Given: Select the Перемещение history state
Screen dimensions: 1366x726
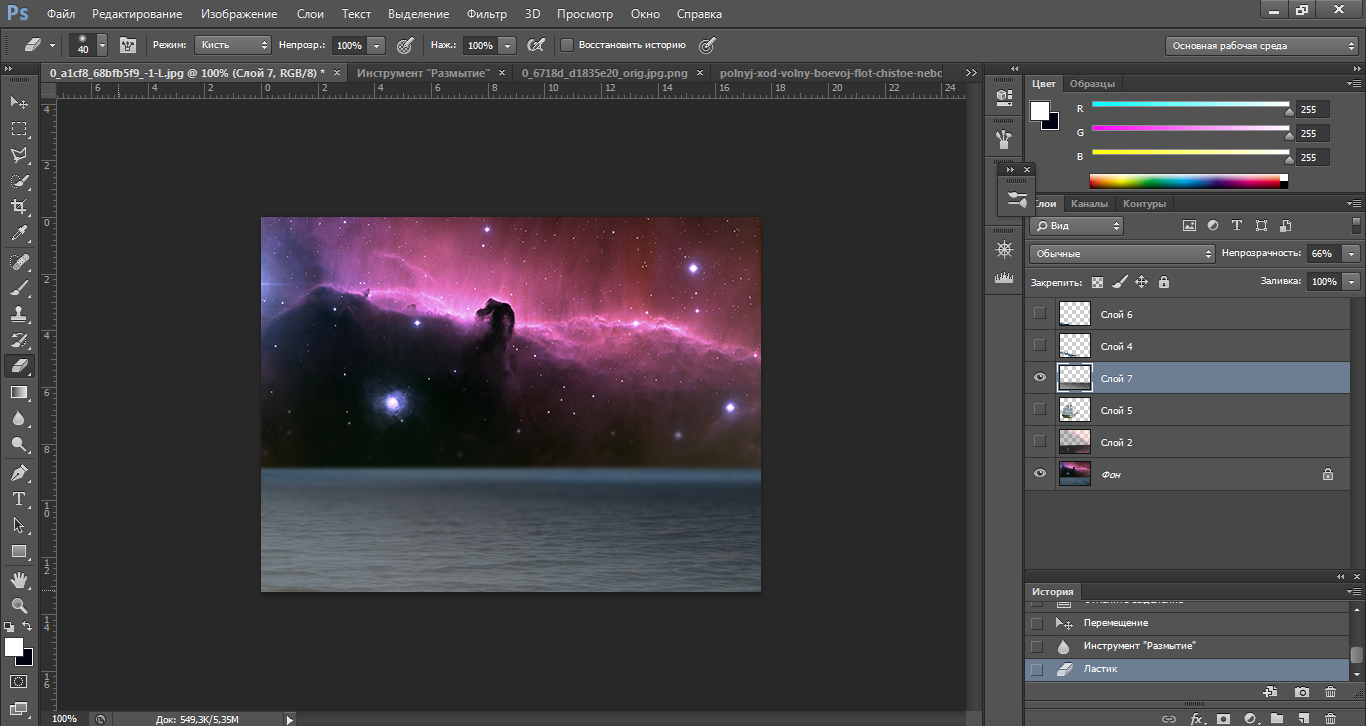Looking at the screenshot, I should point(1188,623).
